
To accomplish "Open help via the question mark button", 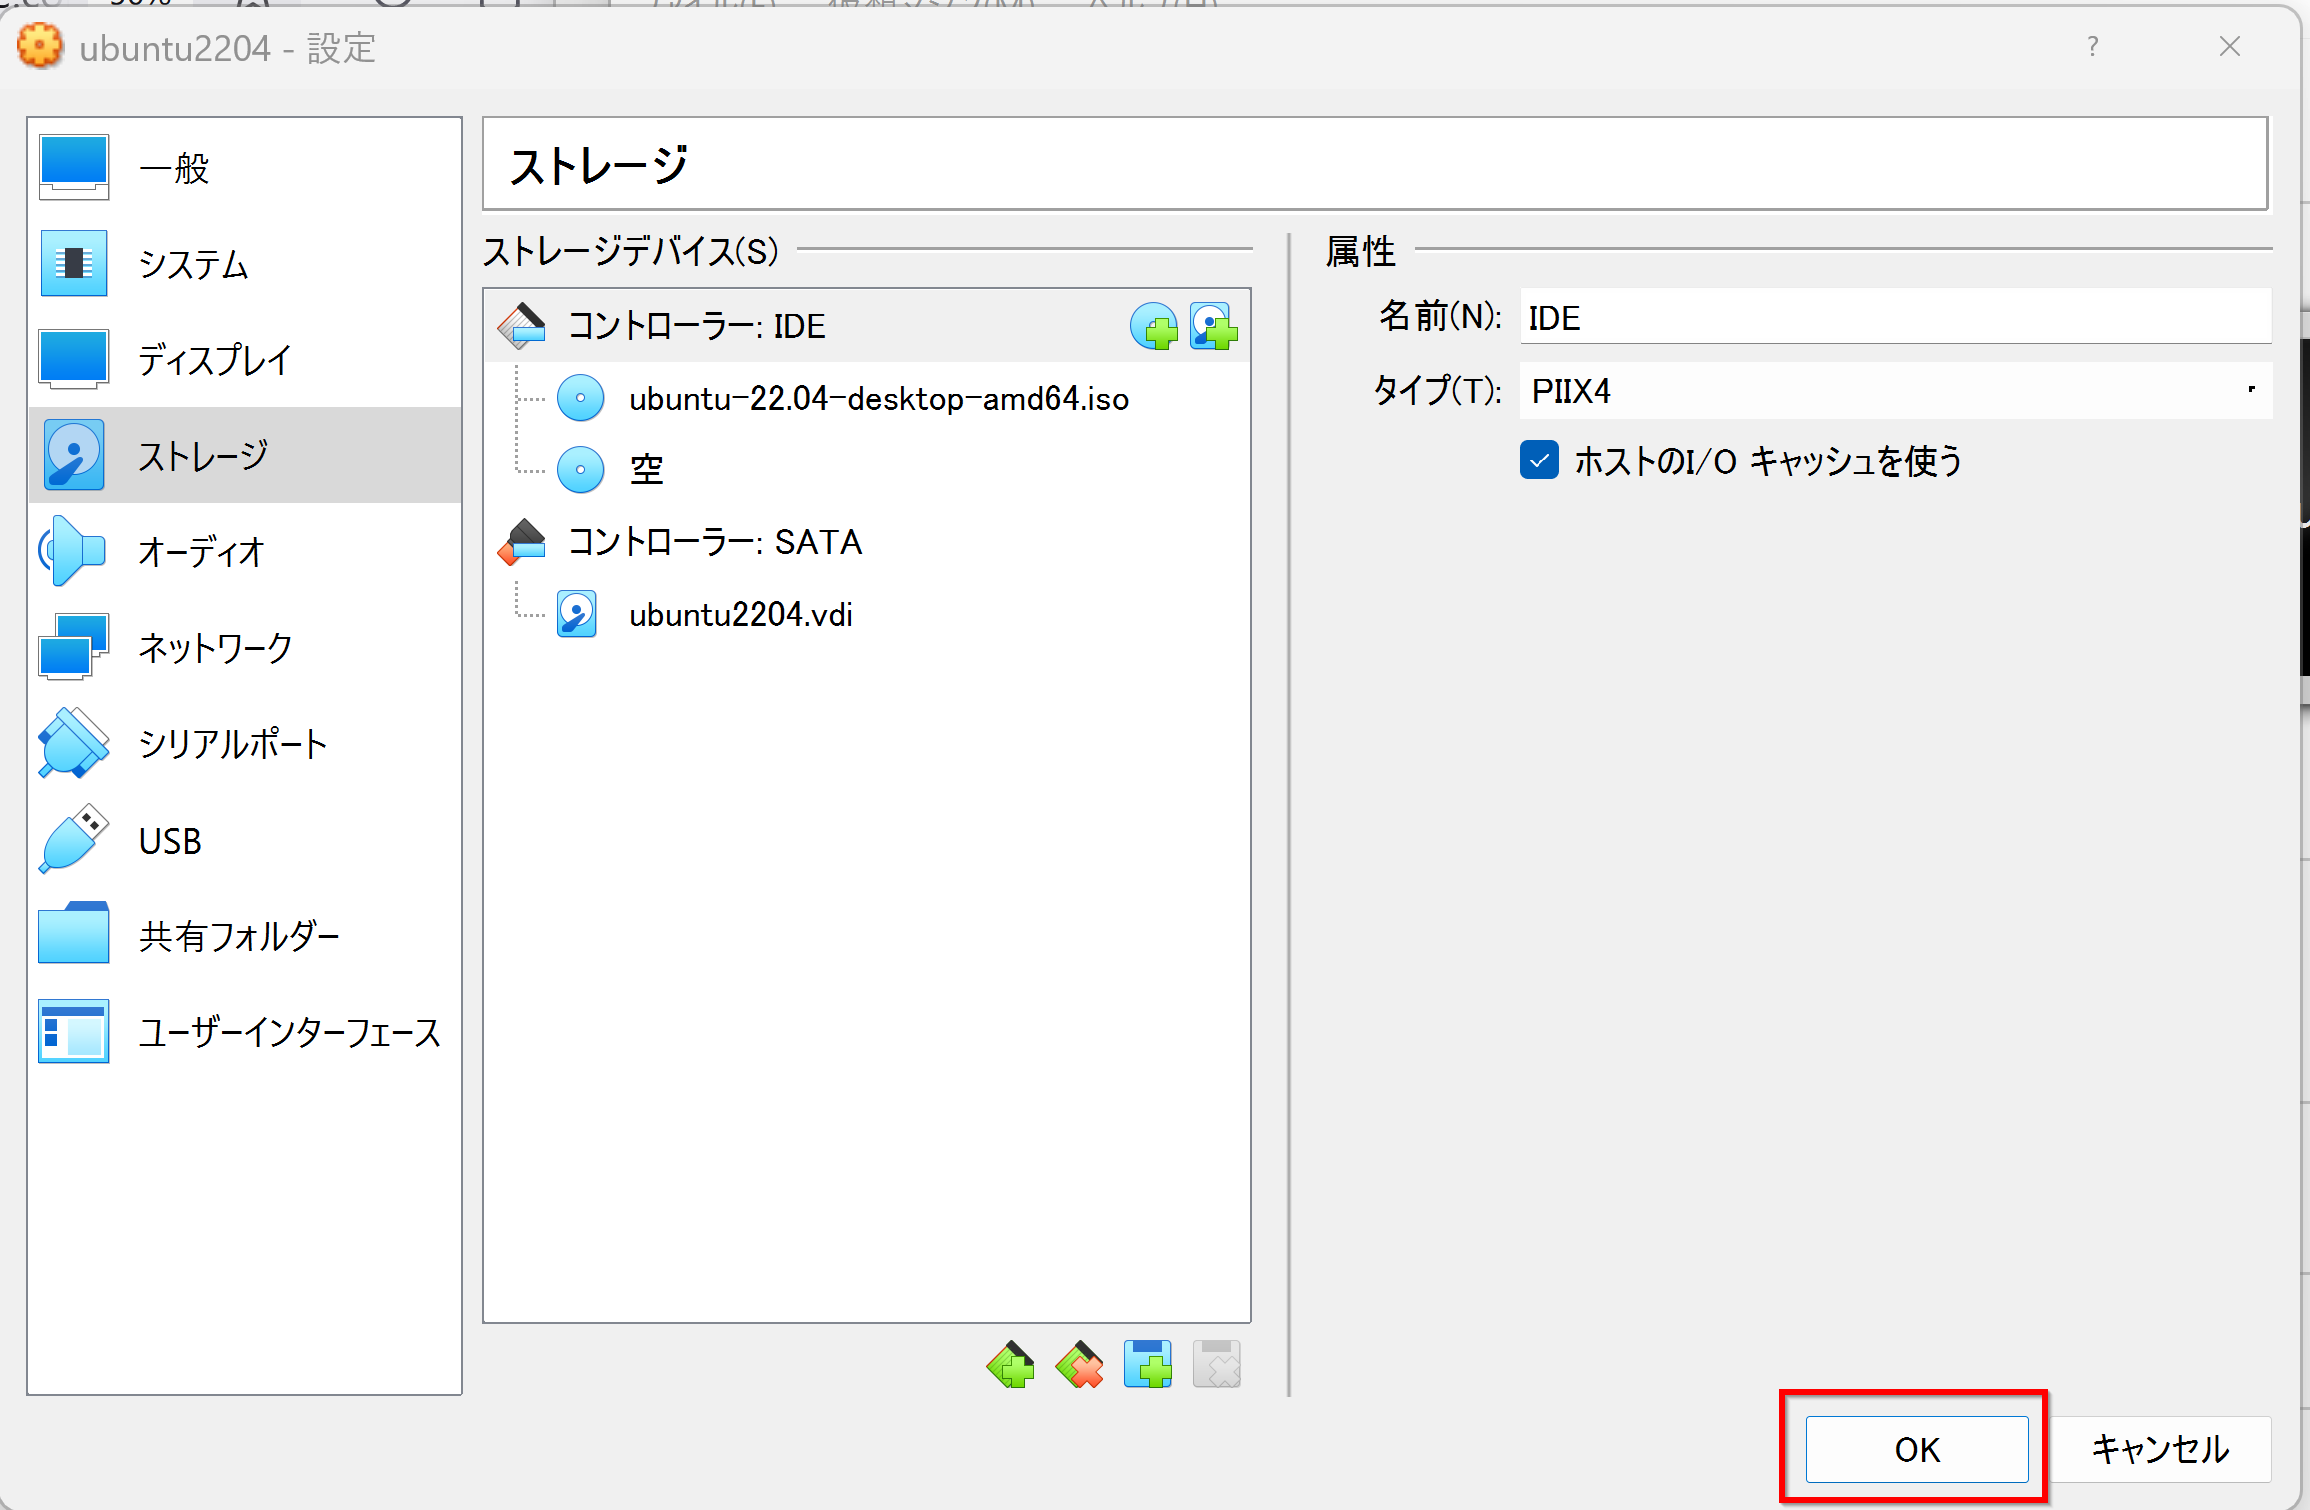I will click(2093, 47).
